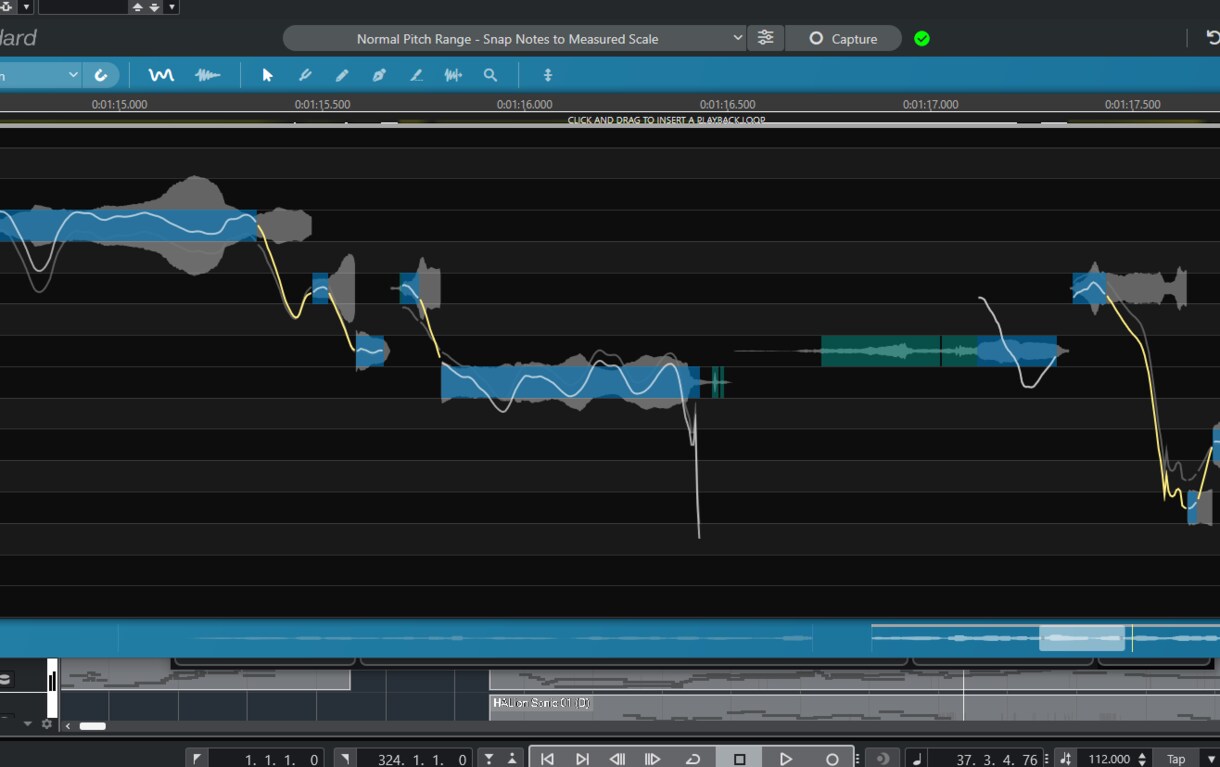Toggle the waveform display view
The height and width of the screenshot is (767, 1220).
point(207,75)
